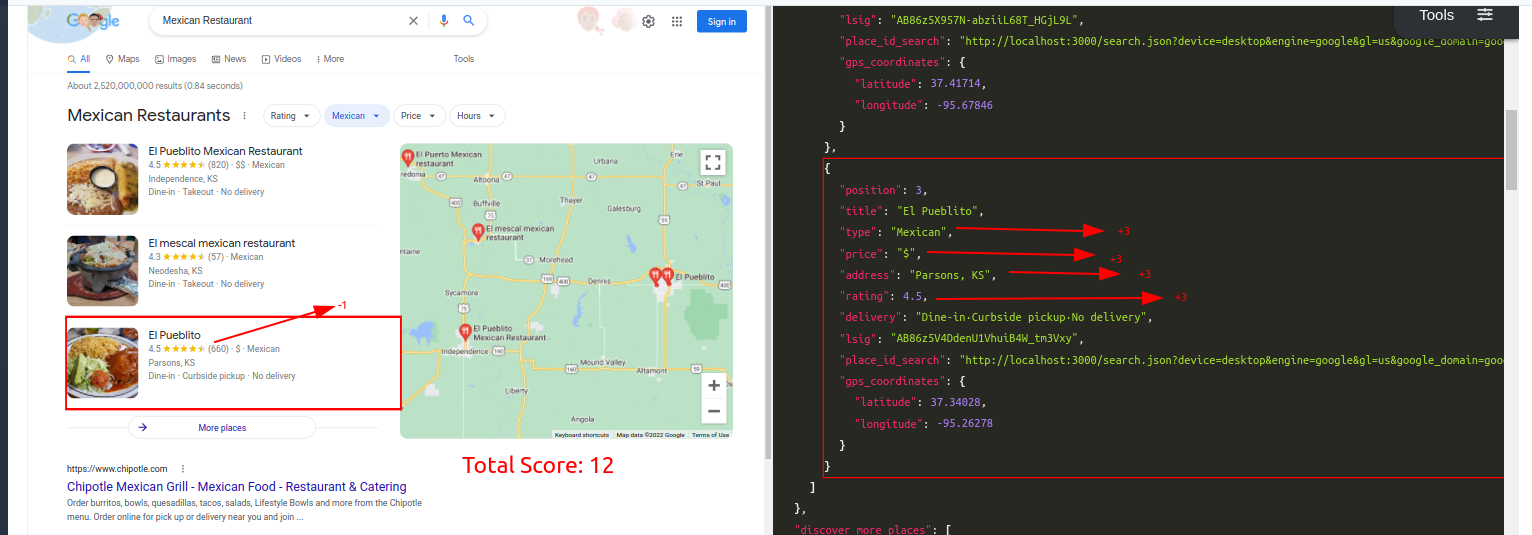Open the three-dot menu next to chipotle.com URL
The image size is (1532, 535).
[182, 469]
